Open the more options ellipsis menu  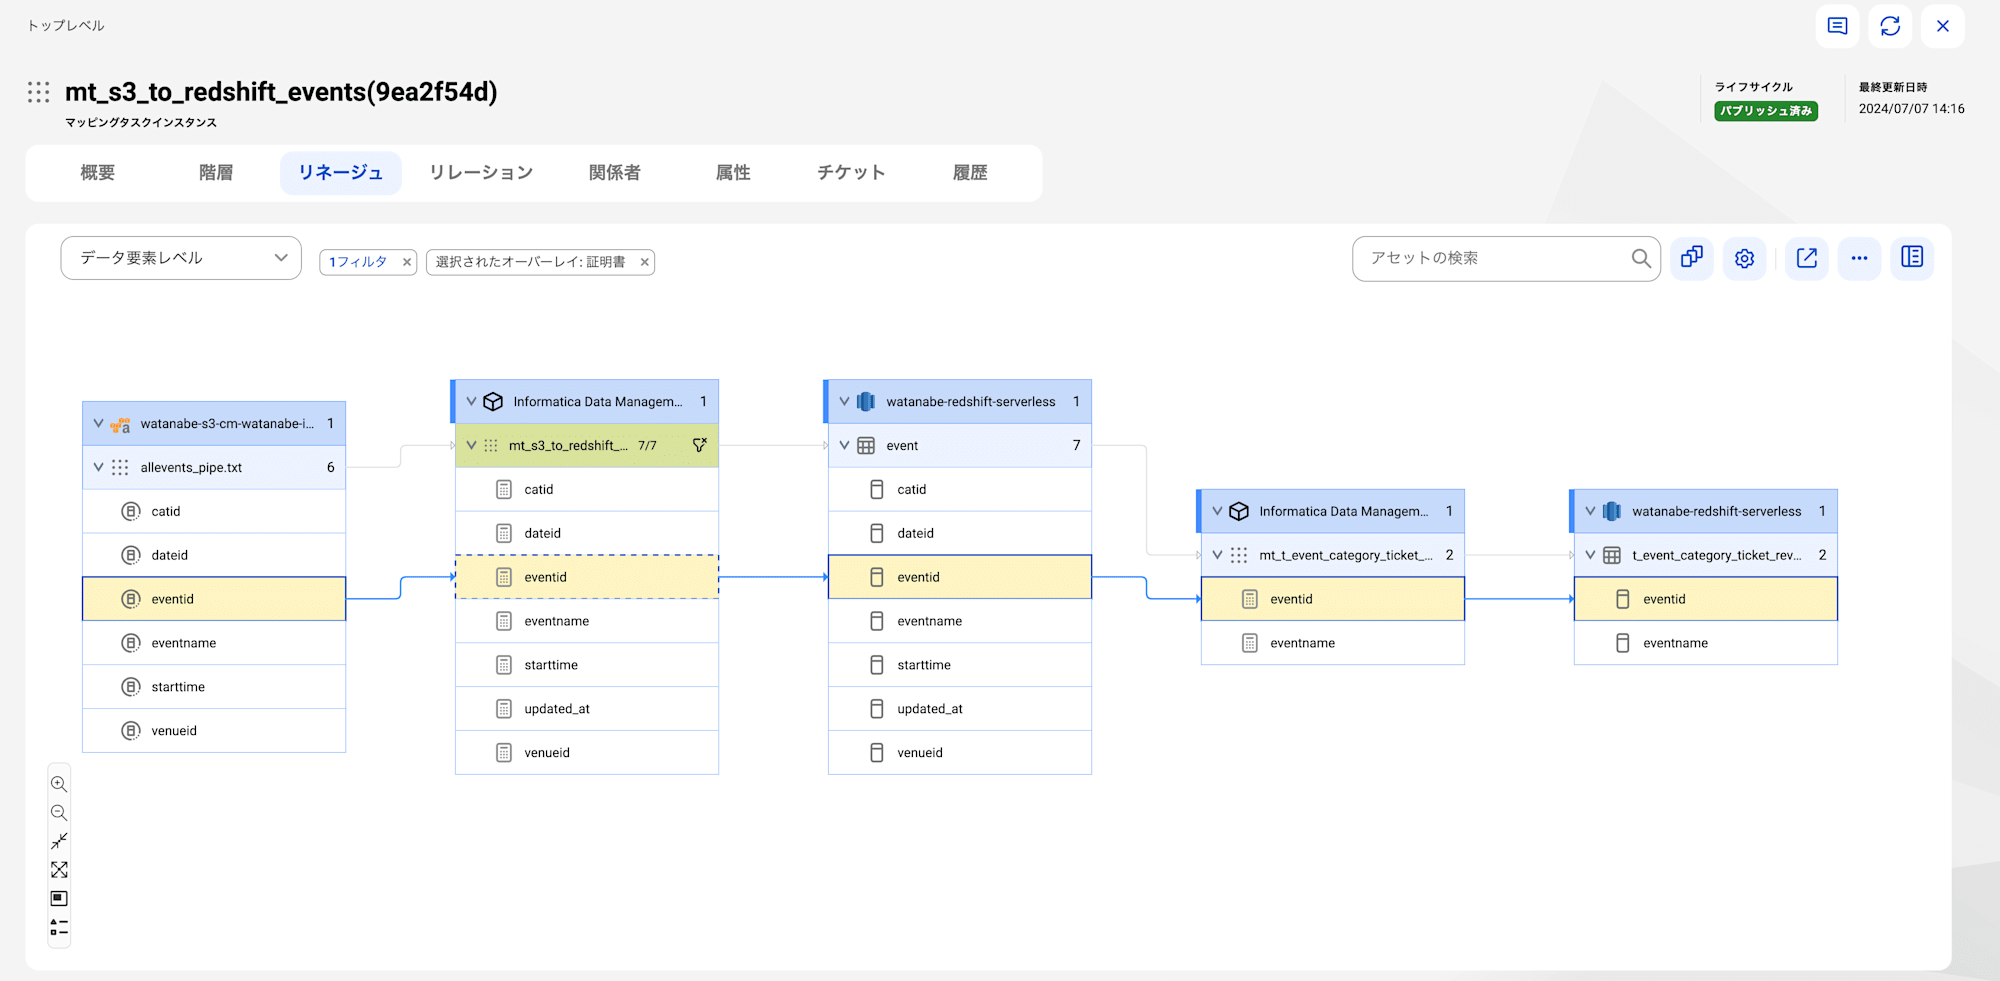tap(1859, 258)
